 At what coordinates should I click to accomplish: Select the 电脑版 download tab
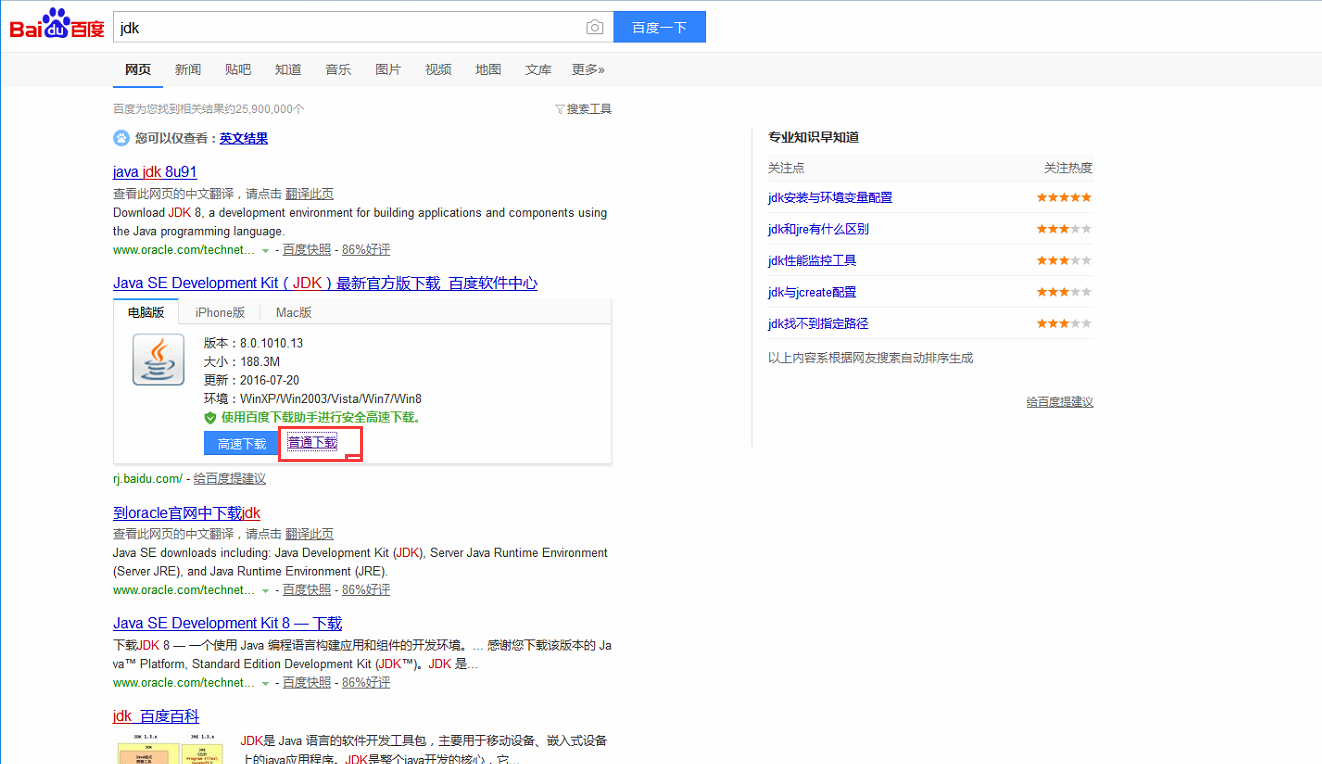146,312
